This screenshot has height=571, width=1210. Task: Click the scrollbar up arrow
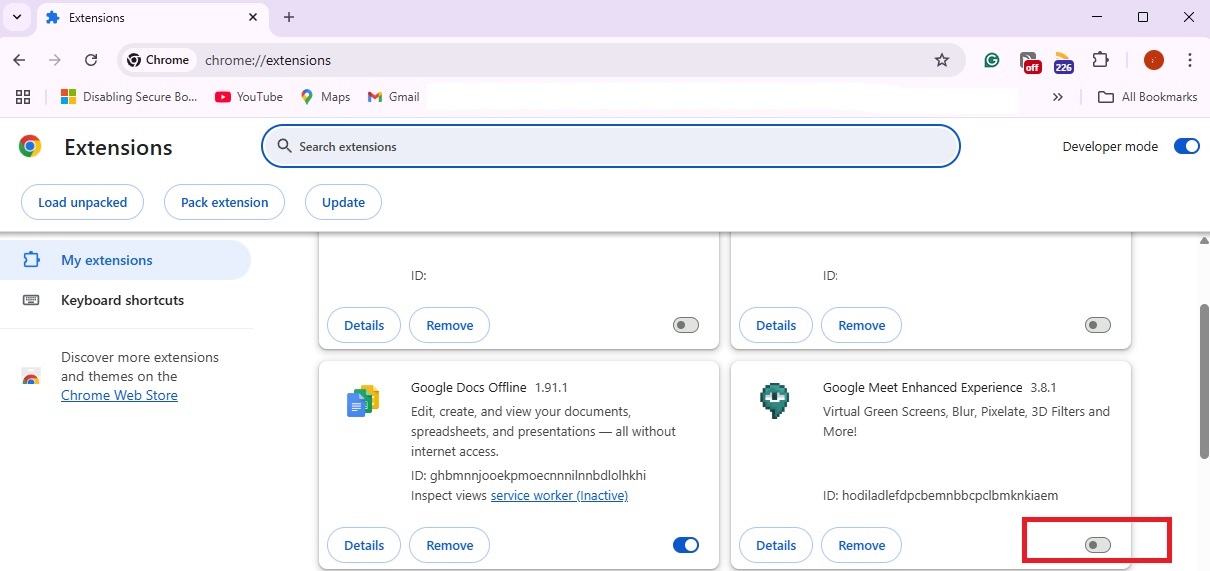tap(1204, 241)
